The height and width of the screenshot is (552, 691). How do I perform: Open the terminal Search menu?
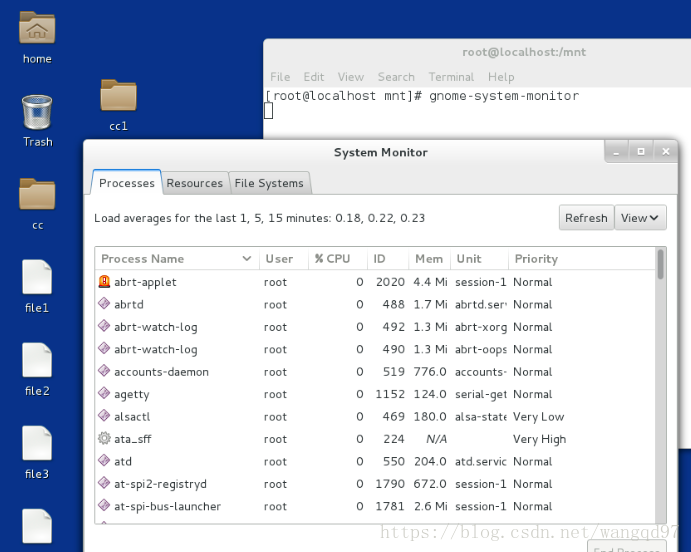396,77
